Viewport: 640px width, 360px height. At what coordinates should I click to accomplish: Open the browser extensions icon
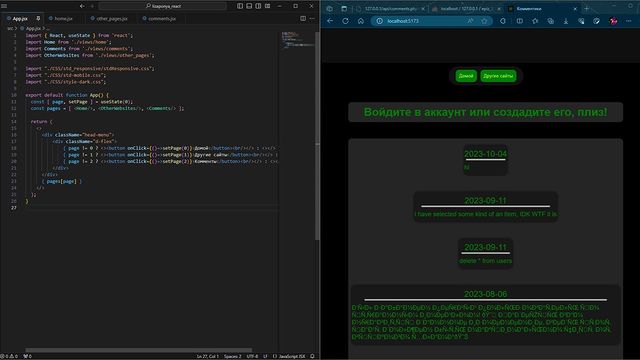tap(503, 21)
